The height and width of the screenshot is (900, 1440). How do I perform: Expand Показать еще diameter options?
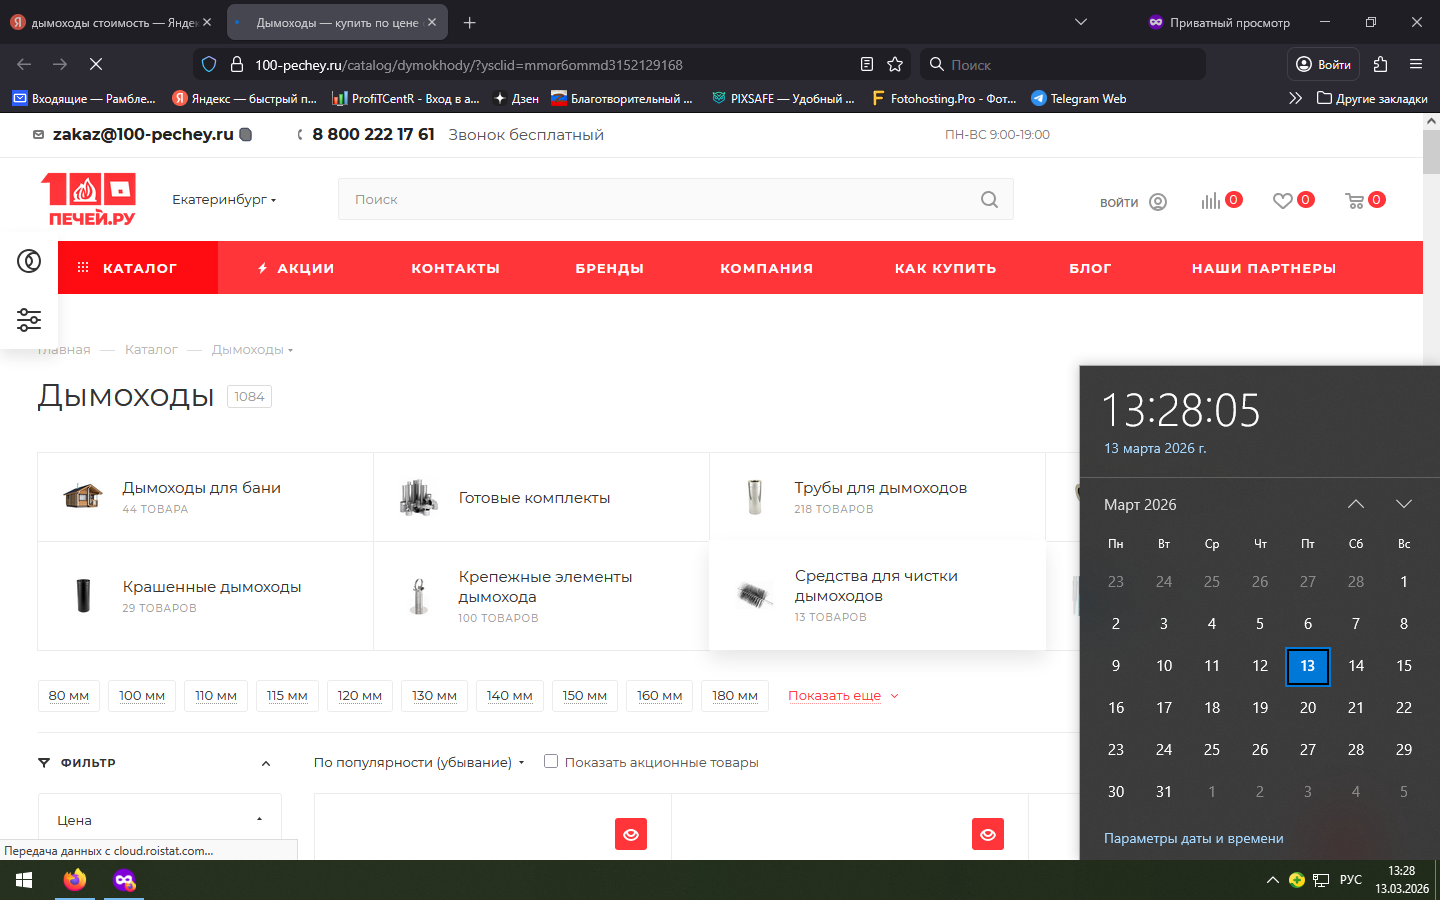(843, 695)
